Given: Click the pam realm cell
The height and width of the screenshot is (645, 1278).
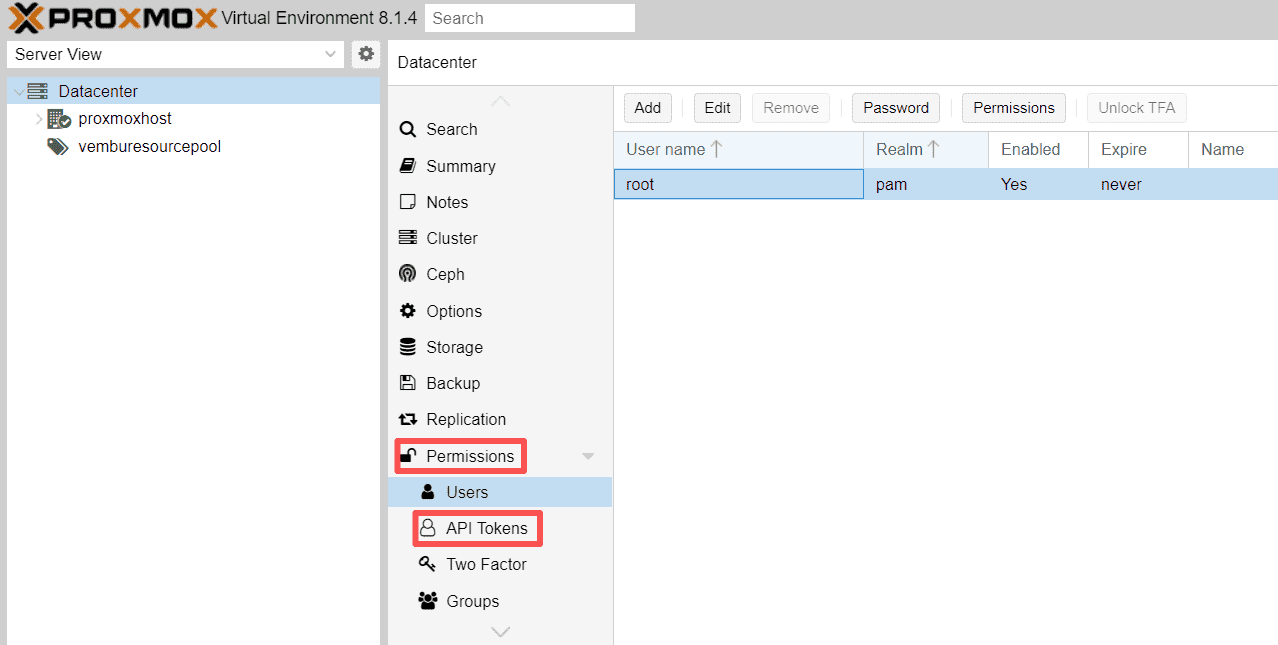Looking at the screenshot, I should pyautogui.click(x=926, y=184).
